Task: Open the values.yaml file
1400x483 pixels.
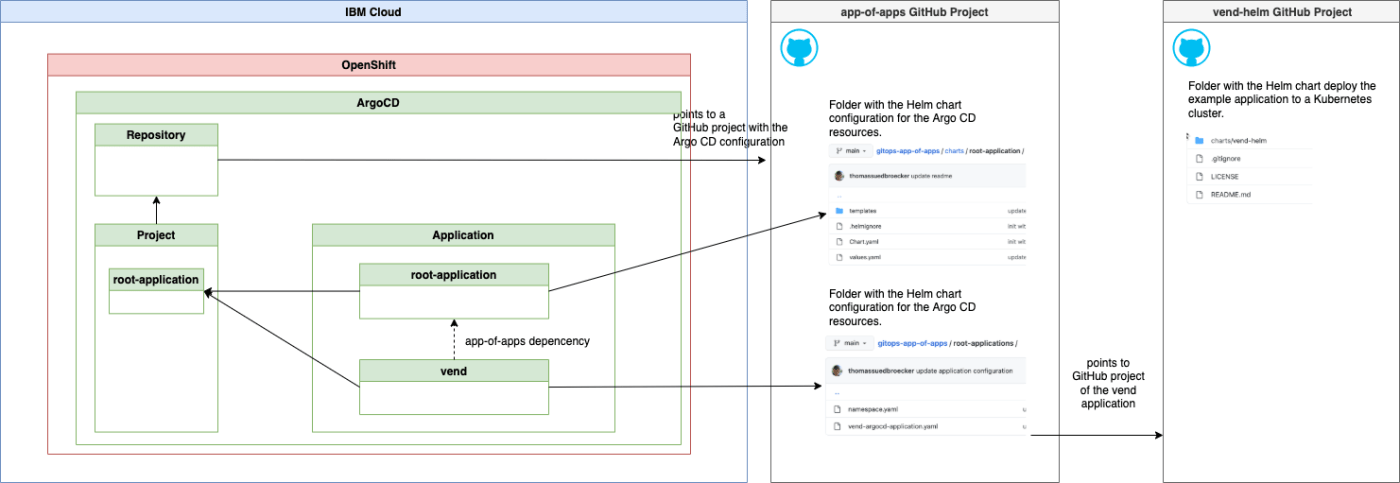Action: [866, 257]
